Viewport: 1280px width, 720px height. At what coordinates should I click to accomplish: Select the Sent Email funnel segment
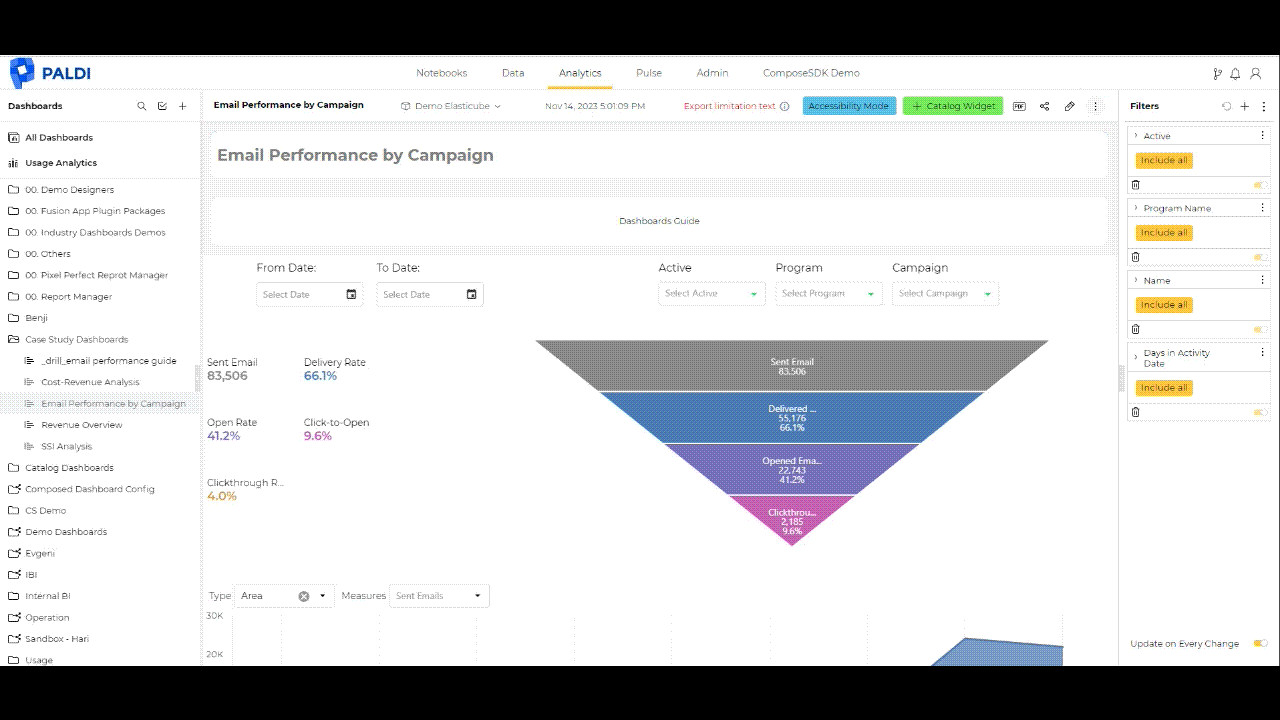point(792,366)
